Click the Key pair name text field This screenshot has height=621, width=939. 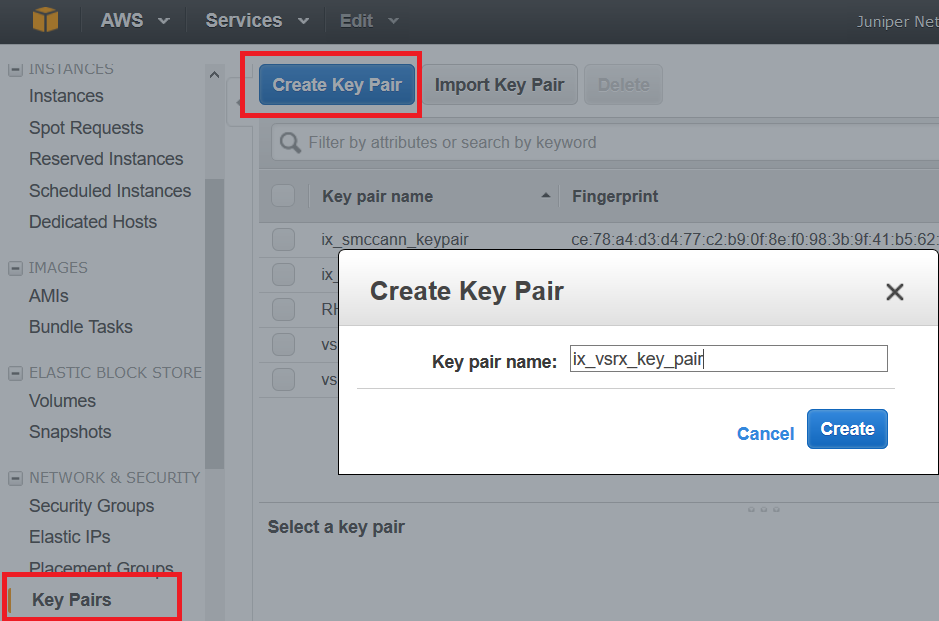point(728,359)
